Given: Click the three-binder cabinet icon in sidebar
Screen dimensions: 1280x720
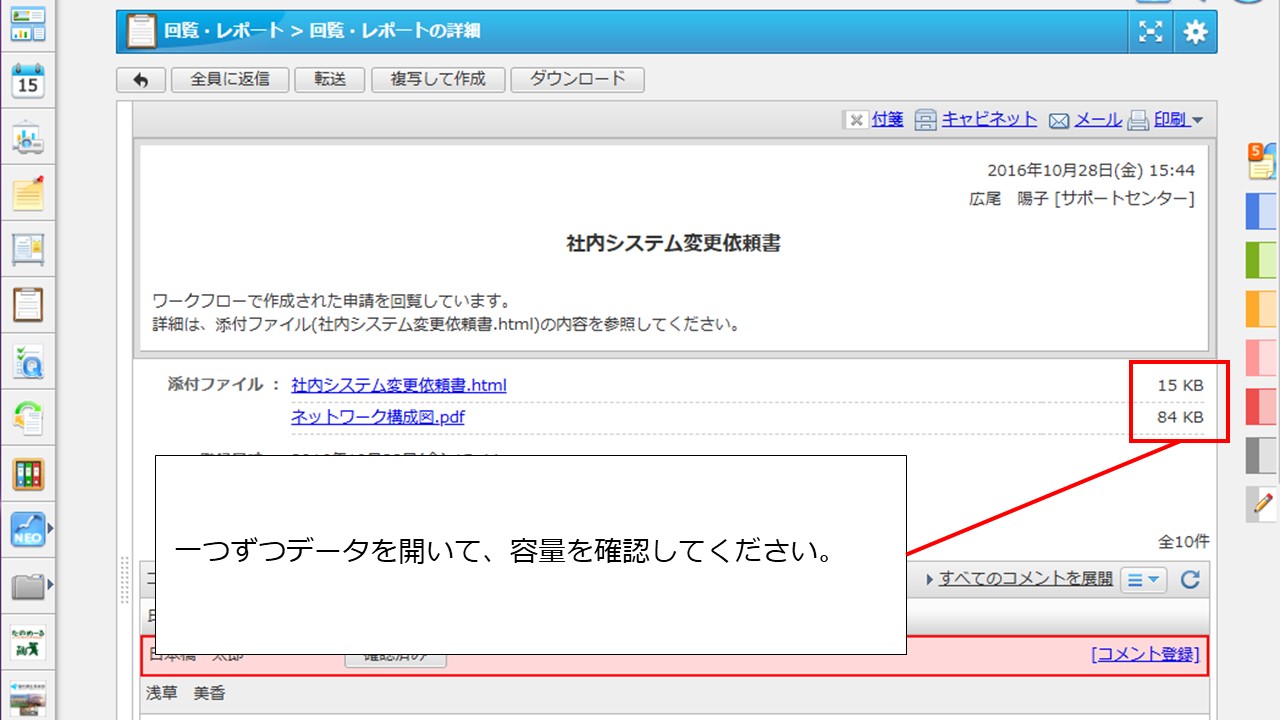Looking at the screenshot, I should (x=28, y=473).
